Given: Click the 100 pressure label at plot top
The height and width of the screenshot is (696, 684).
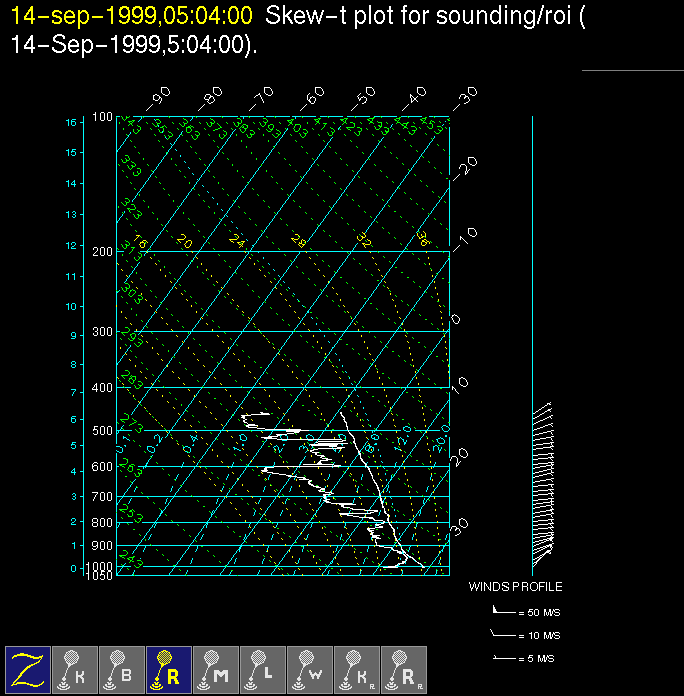Looking at the screenshot, I should (x=102, y=118).
